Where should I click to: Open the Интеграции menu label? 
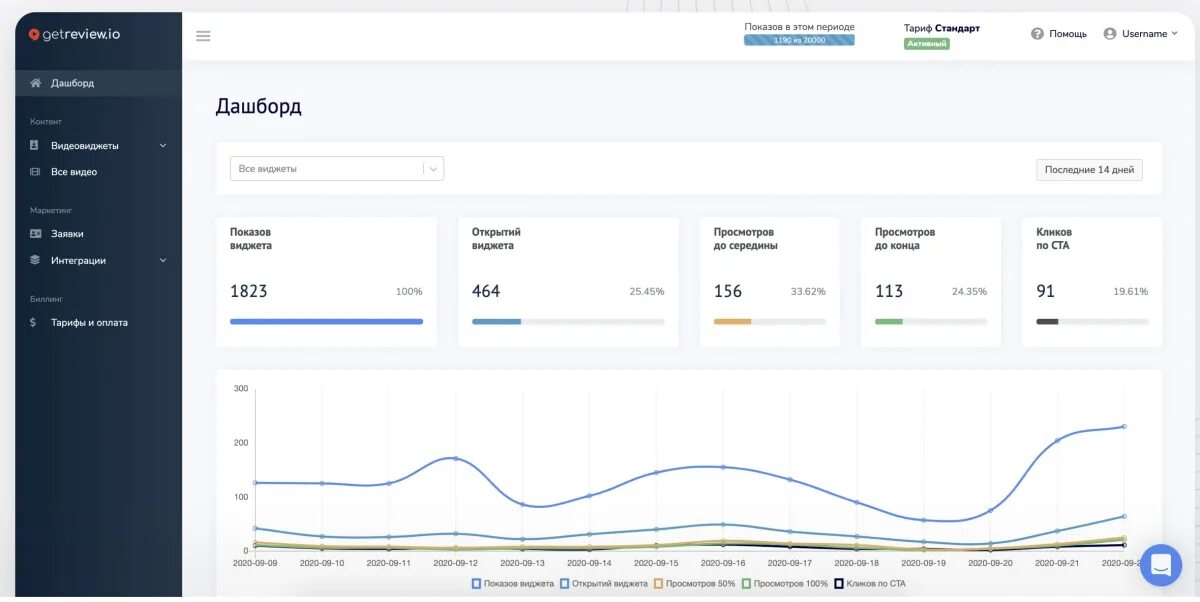click(x=78, y=261)
